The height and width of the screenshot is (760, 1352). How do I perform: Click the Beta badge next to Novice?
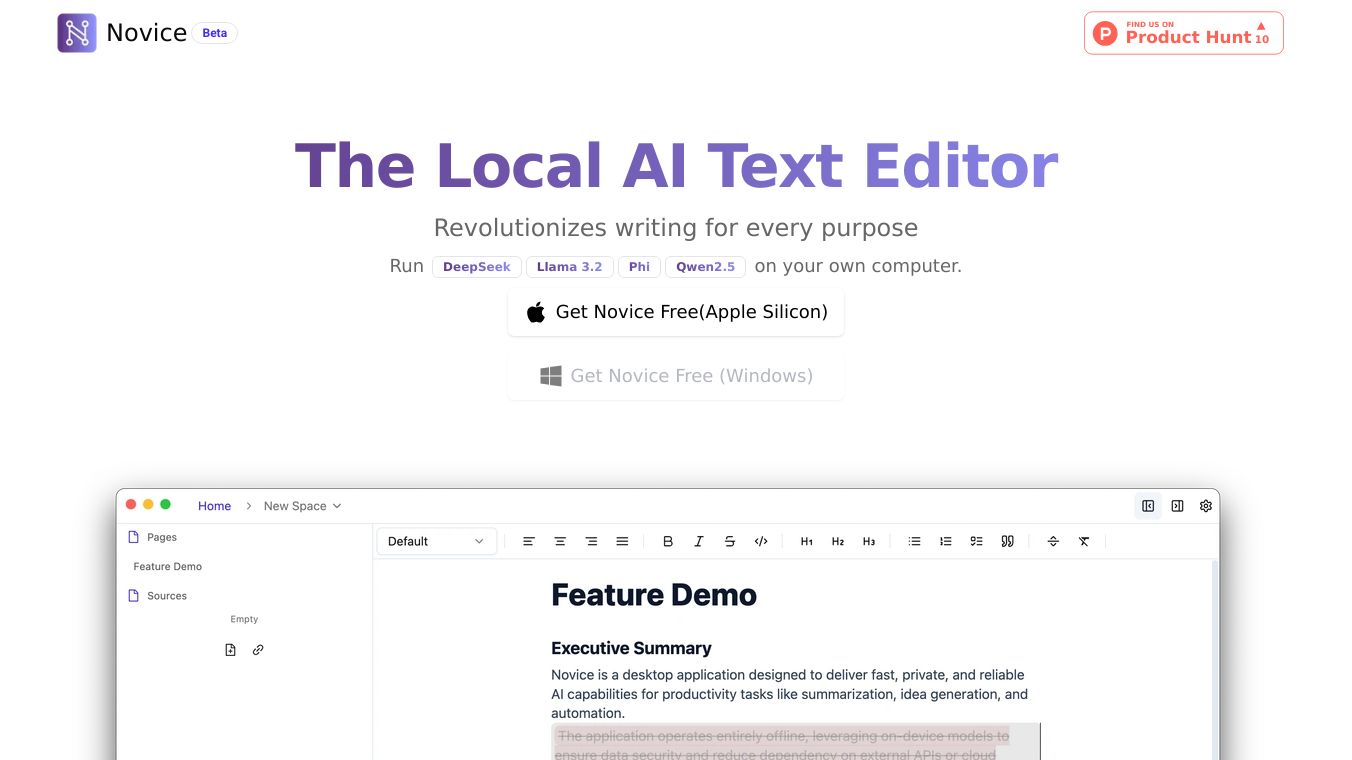[215, 33]
